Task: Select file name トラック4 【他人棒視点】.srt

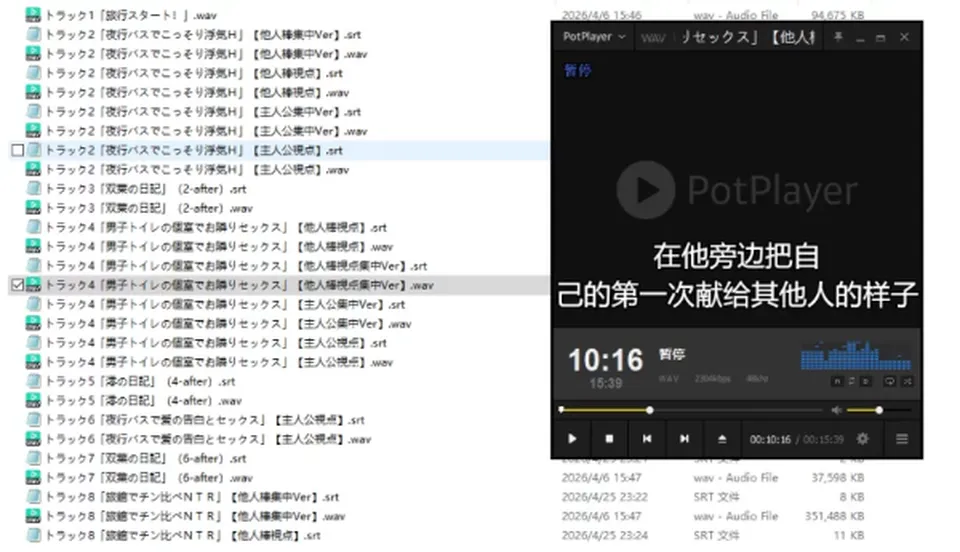Action: point(216,228)
